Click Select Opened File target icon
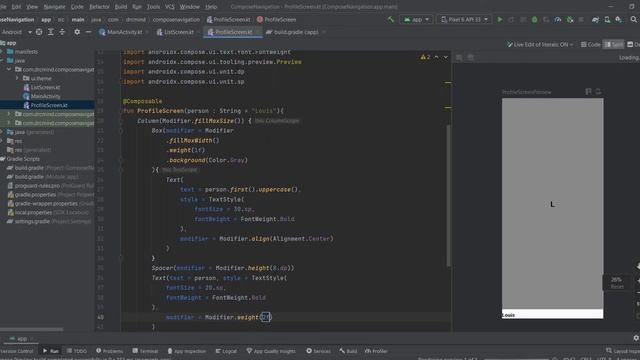This screenshot has height=360, width=640. click(39, 32)
